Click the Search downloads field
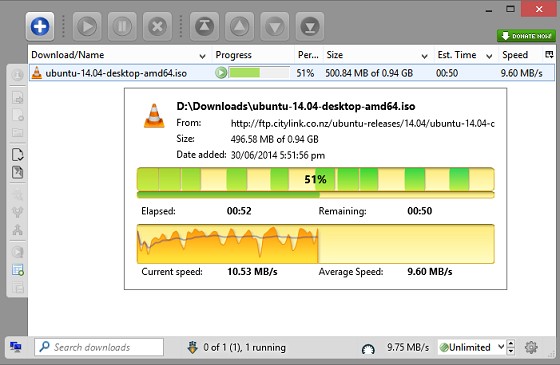This screenshot has height=365, width=560. click(99, 347)
